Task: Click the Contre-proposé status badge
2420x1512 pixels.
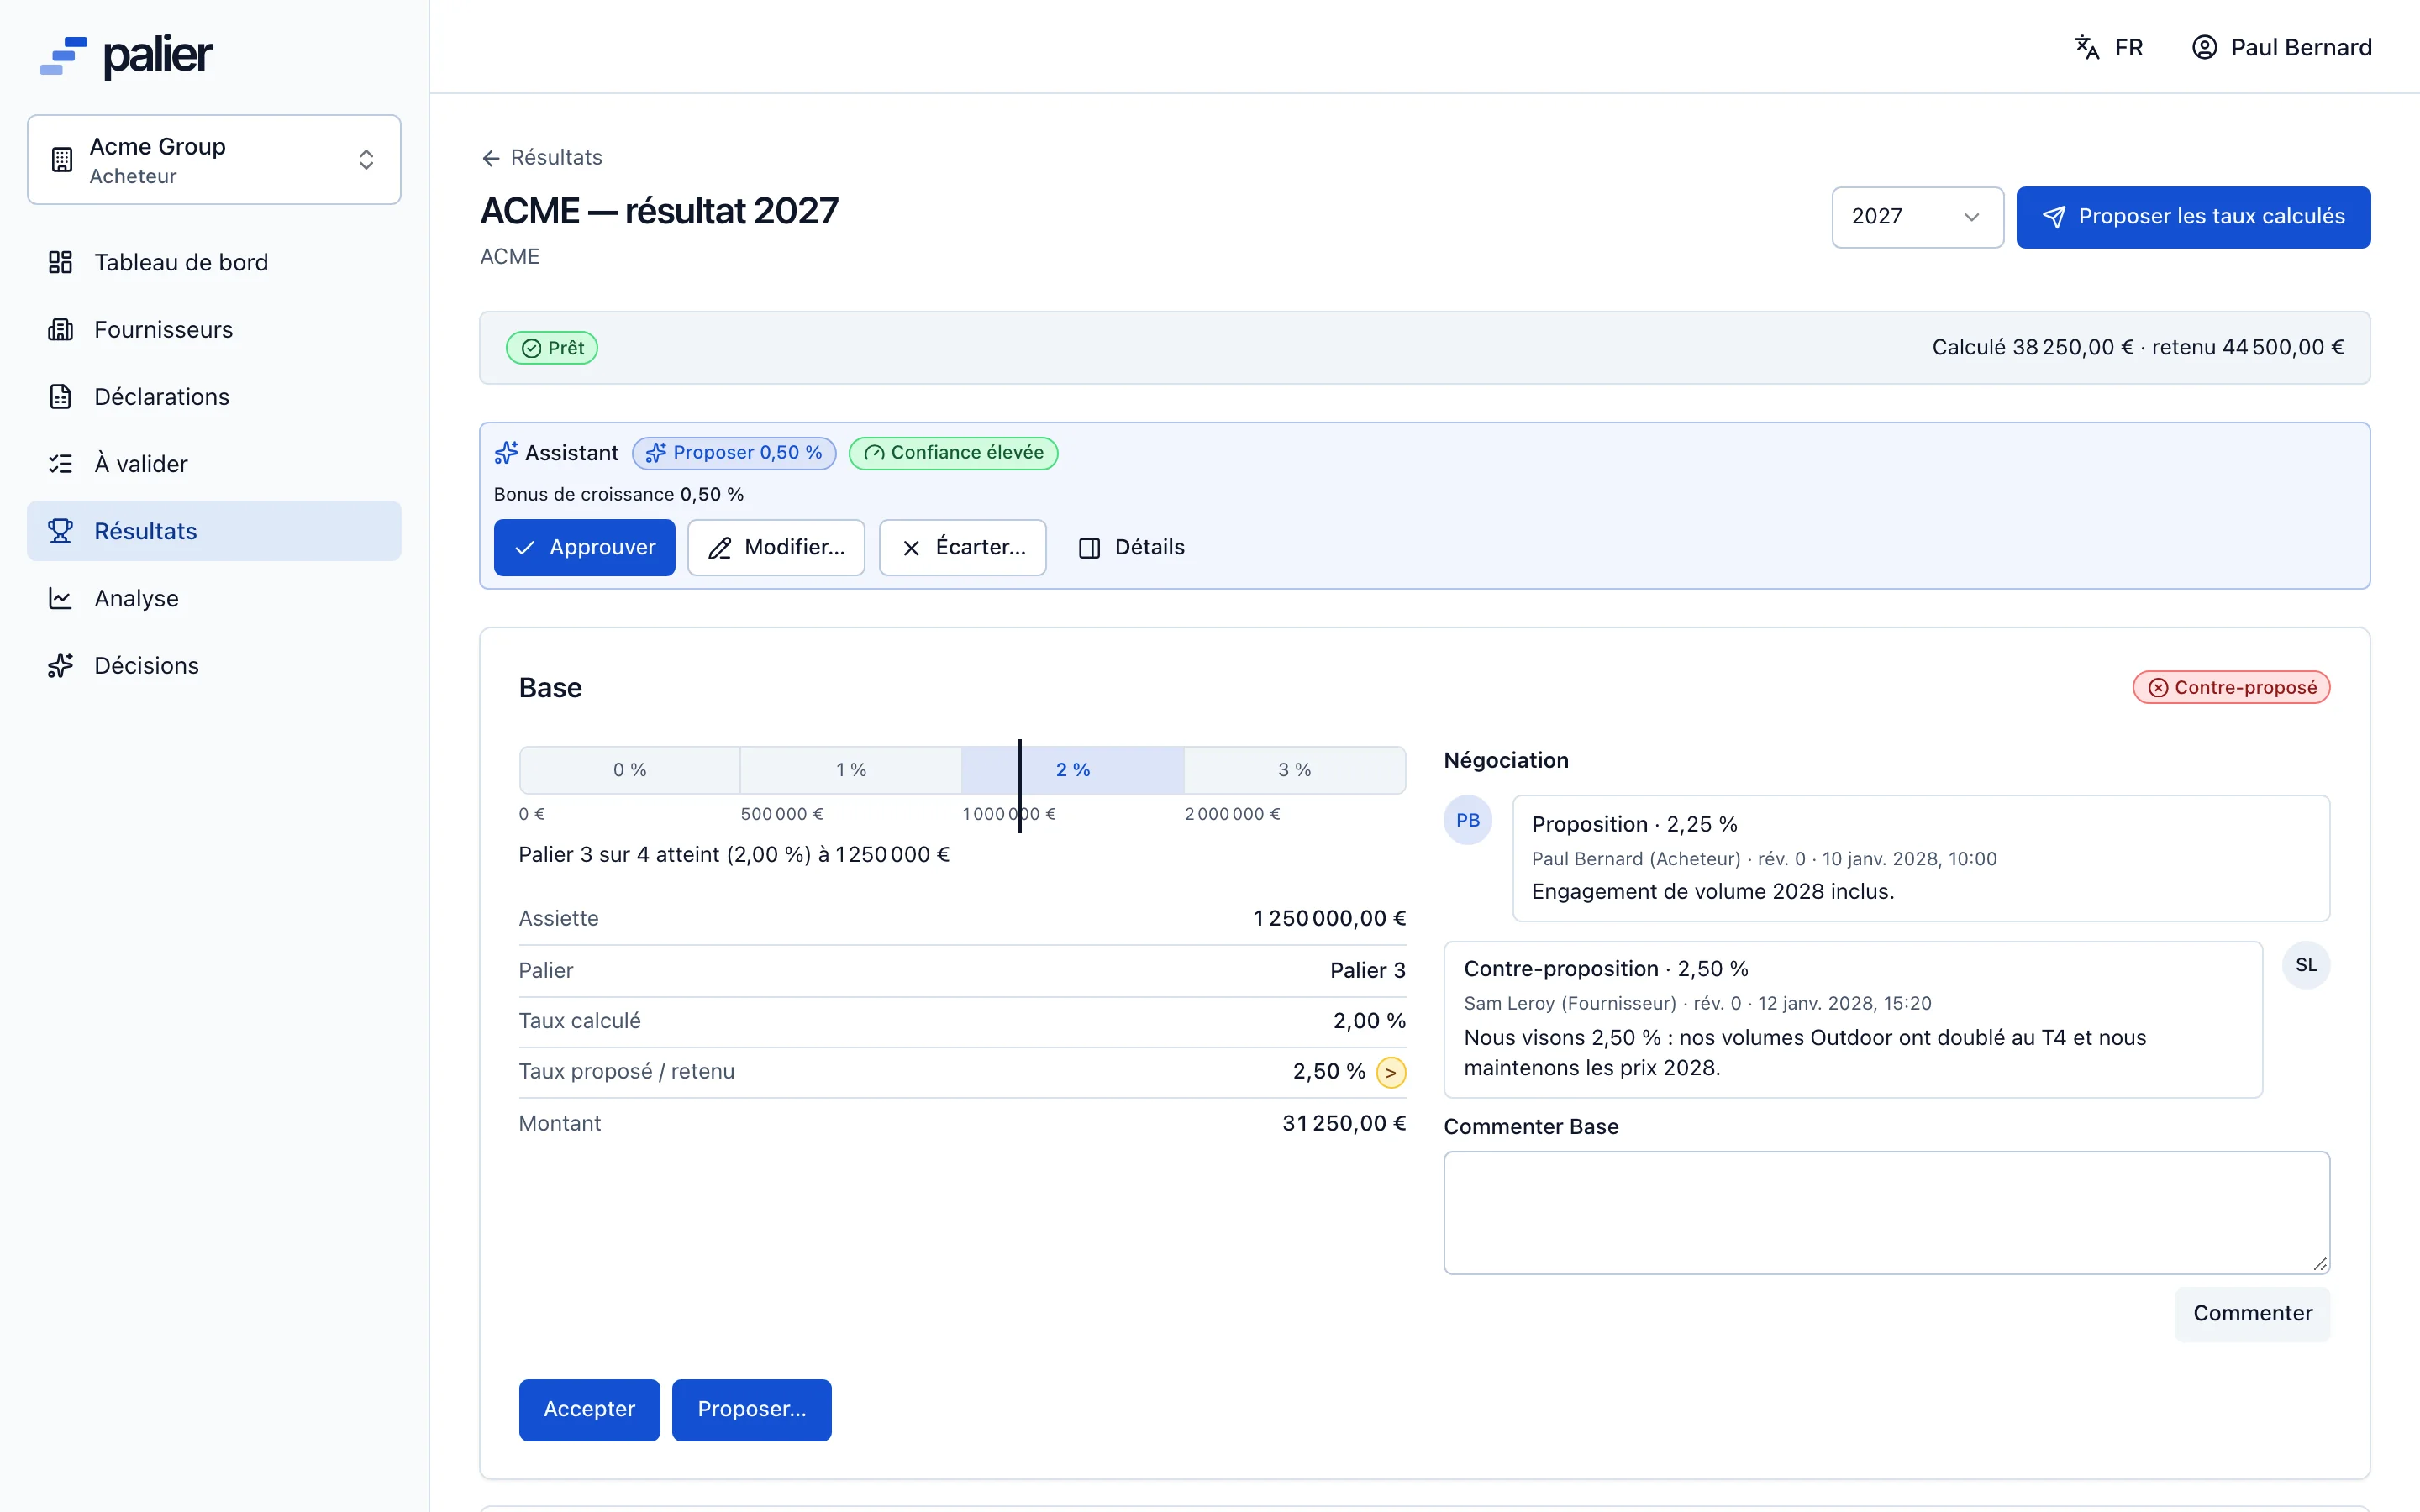Action: pos(2231,687)
